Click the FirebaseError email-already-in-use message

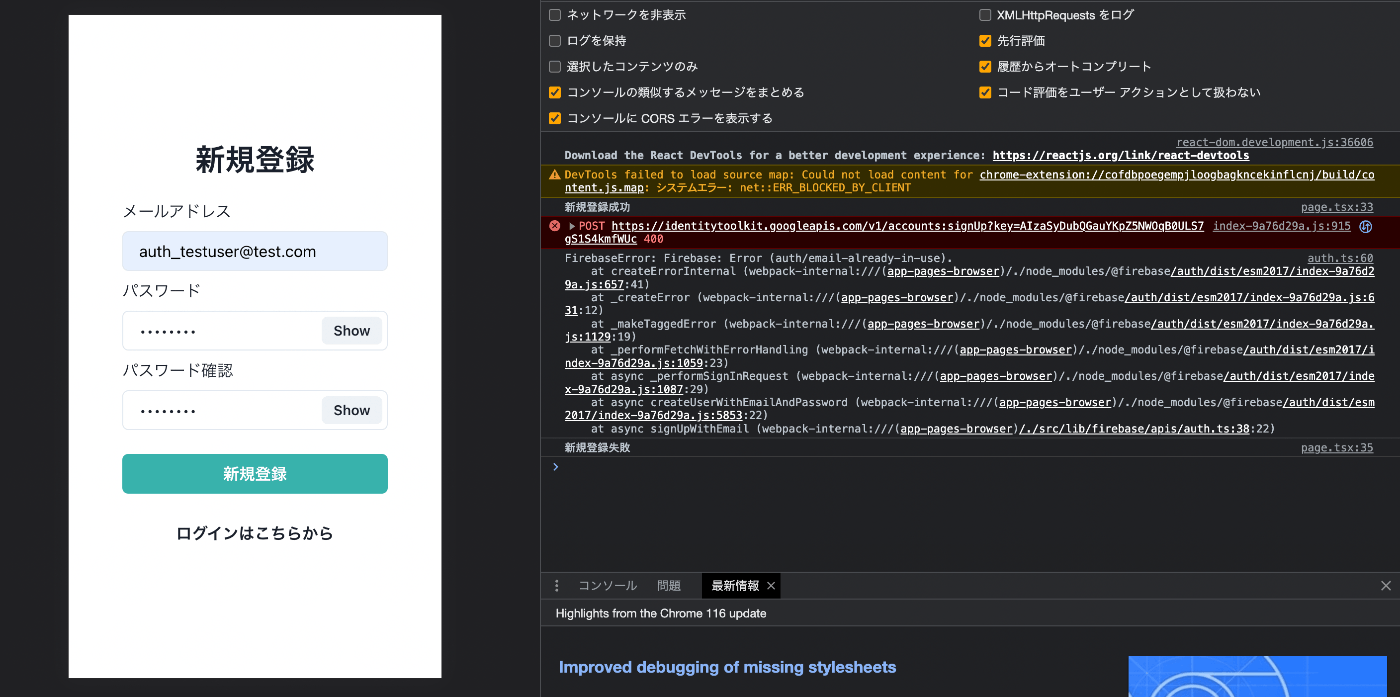758,258
